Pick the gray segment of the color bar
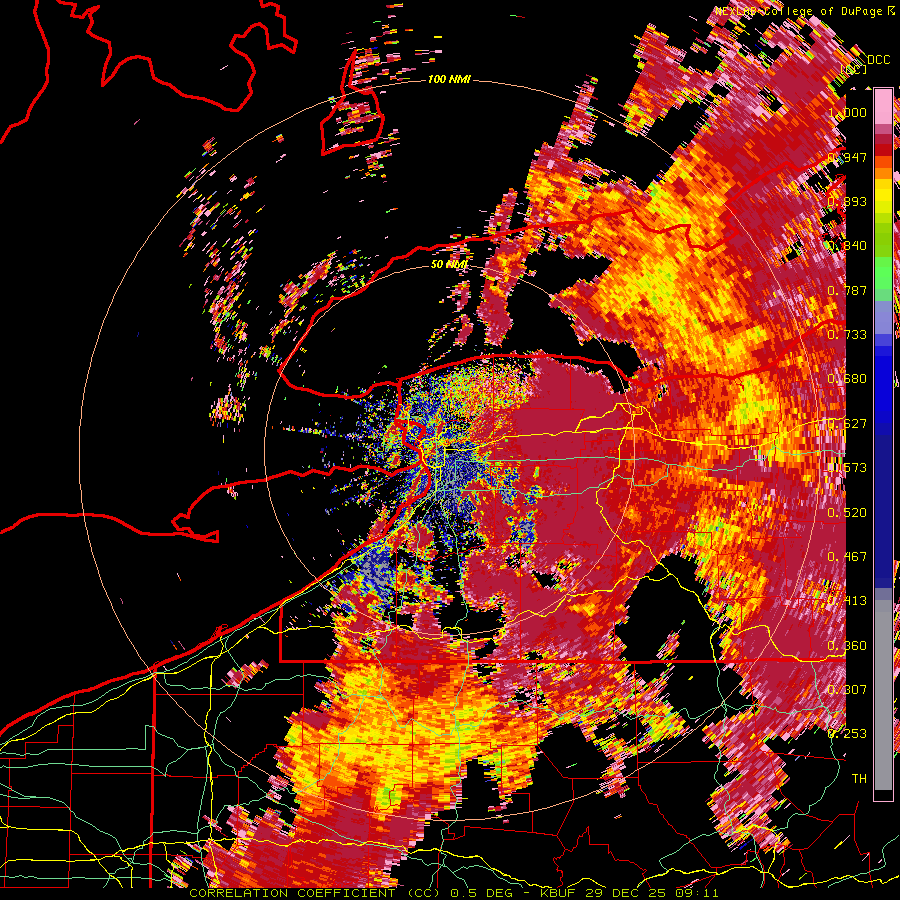The height and width of the screenshot is (900, 900). pos(883,695)
